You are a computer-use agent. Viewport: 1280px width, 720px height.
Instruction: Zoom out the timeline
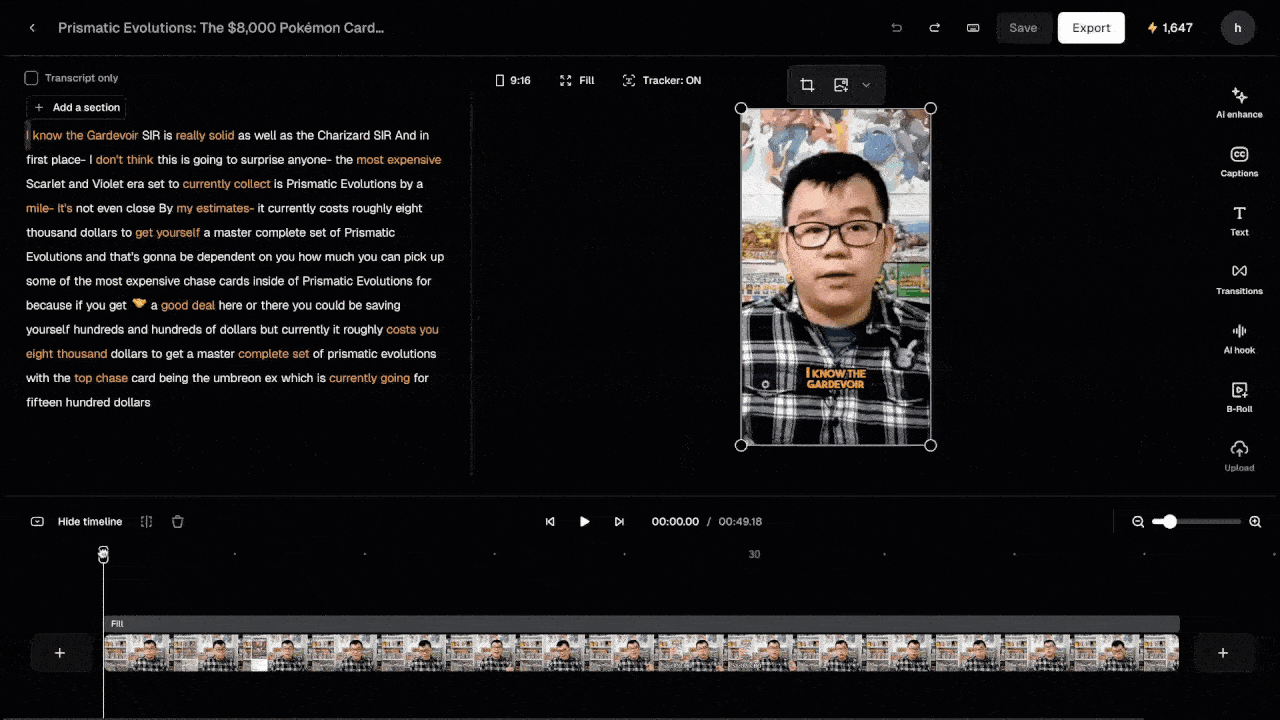1138,522
